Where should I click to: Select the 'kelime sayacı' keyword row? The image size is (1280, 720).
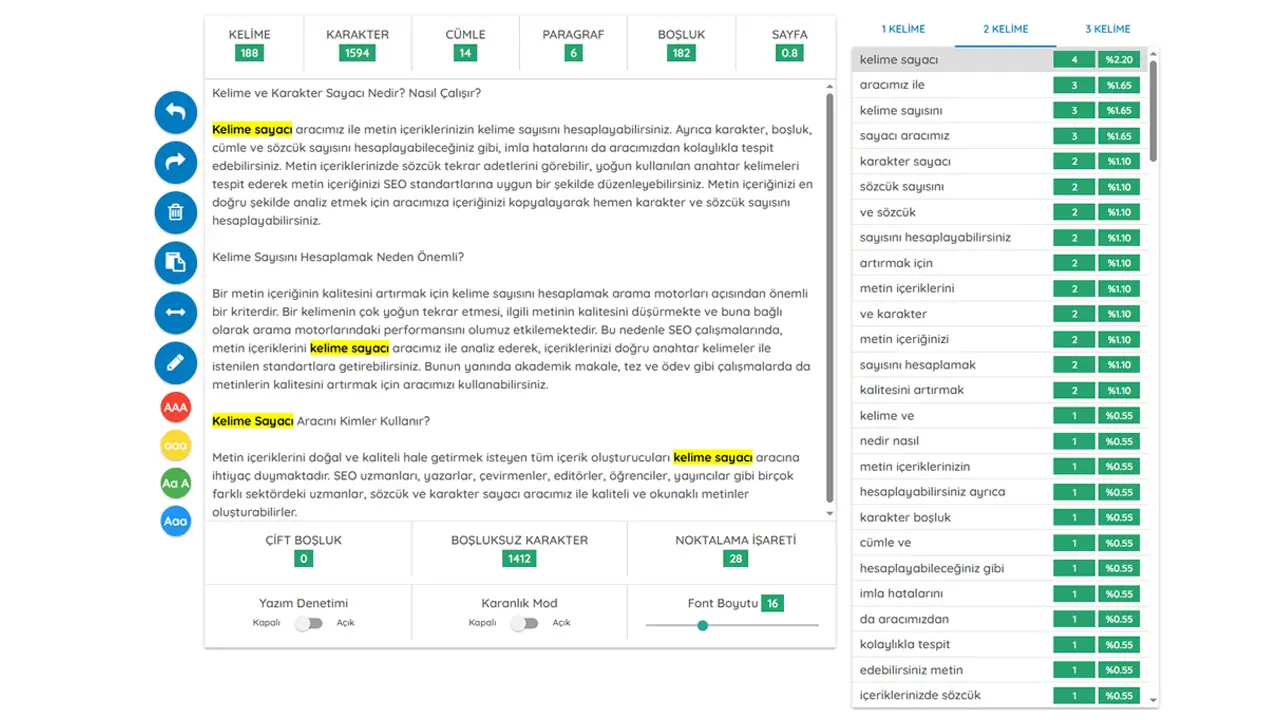[950, 60]
